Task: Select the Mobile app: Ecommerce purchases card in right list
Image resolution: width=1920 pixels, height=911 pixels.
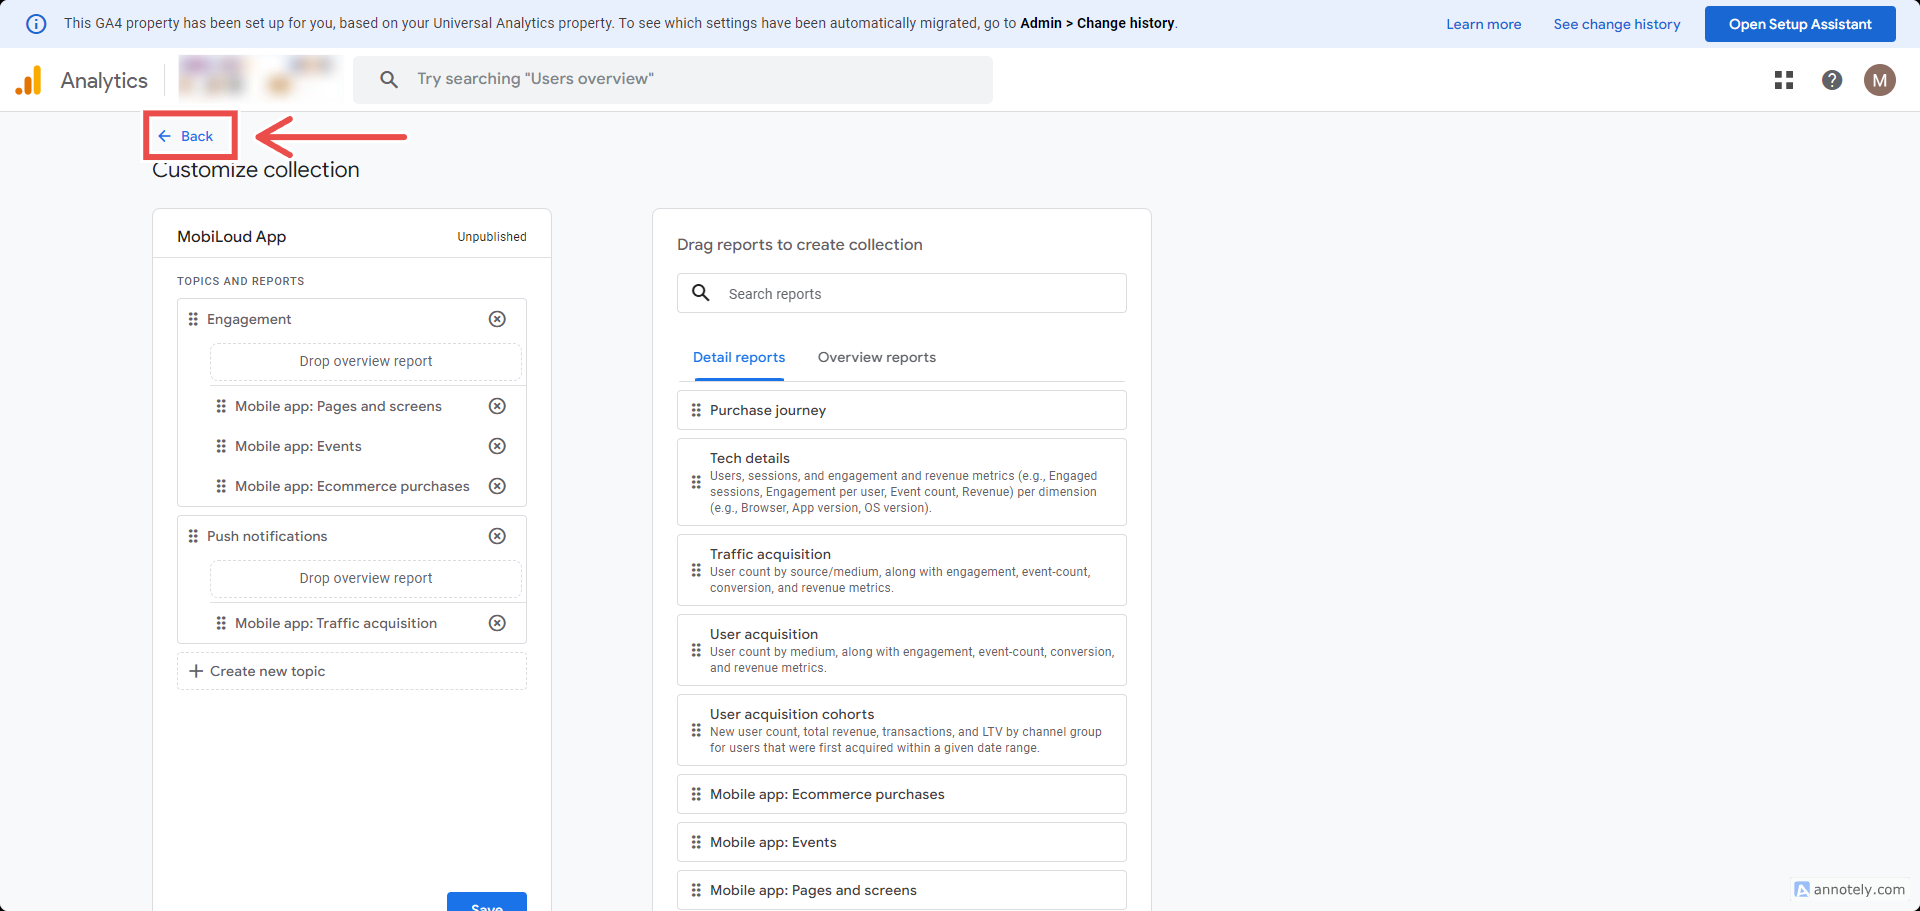Action: [902, 794]
